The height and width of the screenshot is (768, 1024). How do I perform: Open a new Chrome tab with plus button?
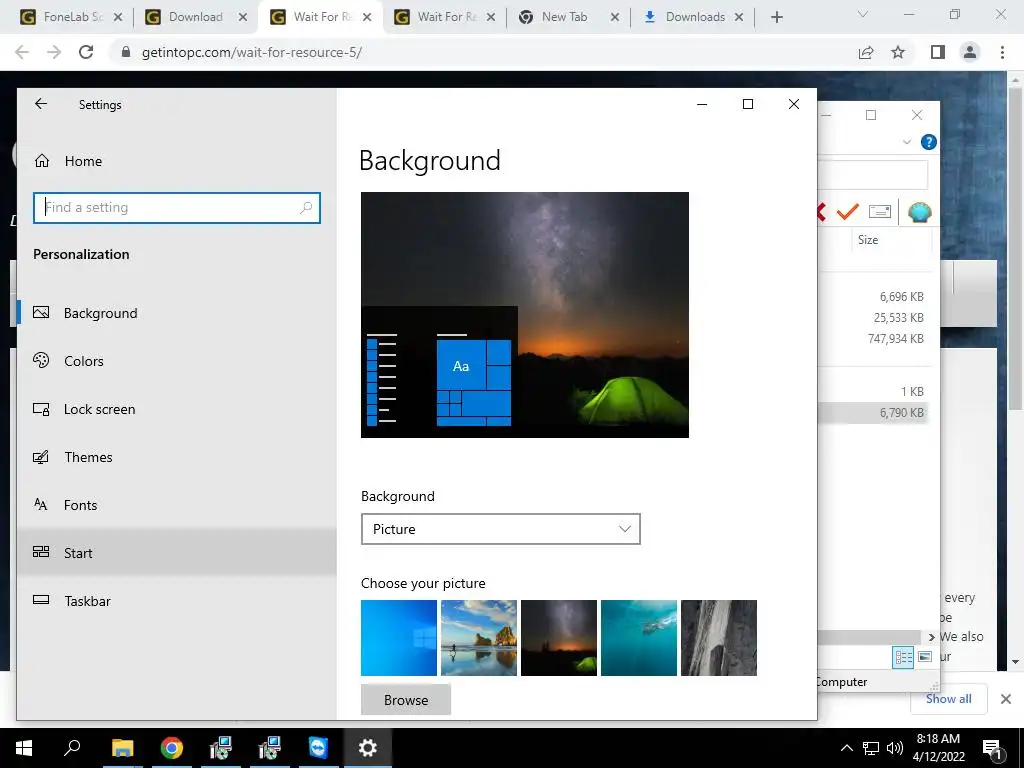776,17
